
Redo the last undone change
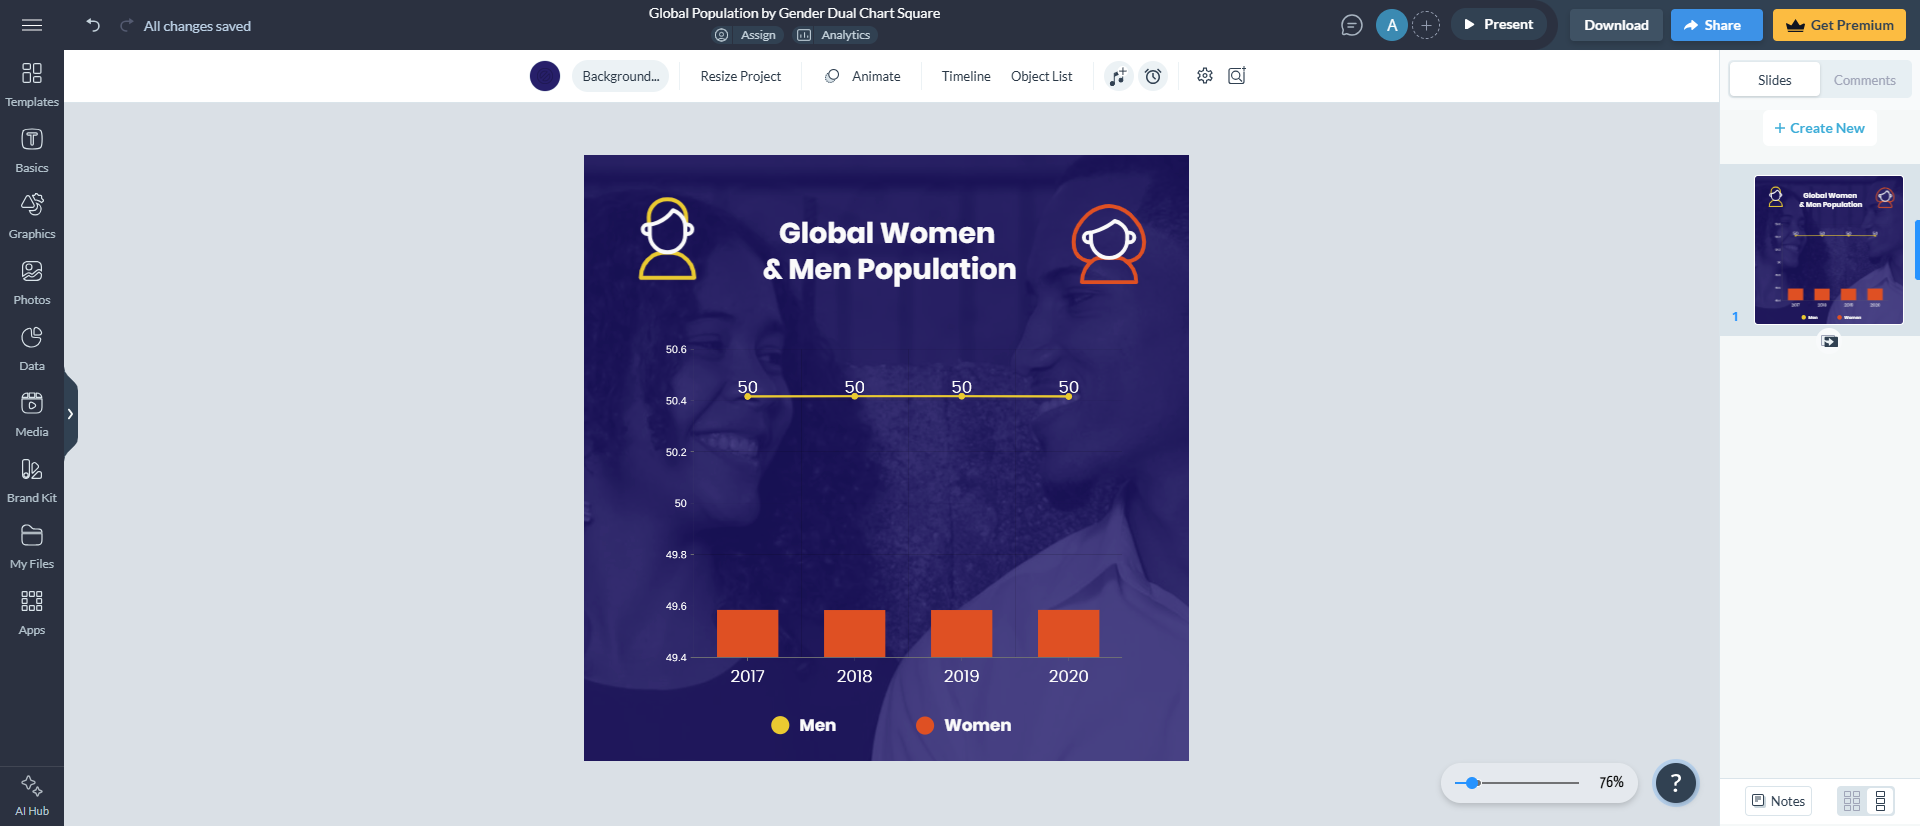coord(126,25)
